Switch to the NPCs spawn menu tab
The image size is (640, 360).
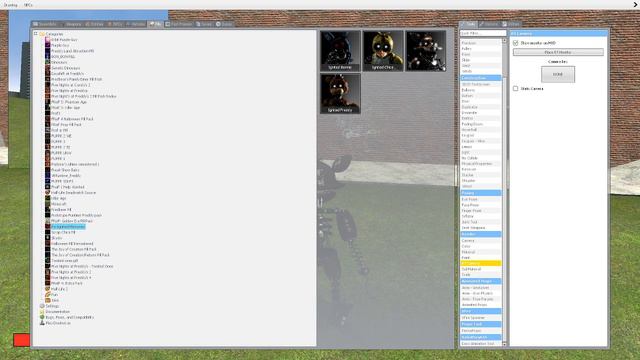tap(115, 24)
